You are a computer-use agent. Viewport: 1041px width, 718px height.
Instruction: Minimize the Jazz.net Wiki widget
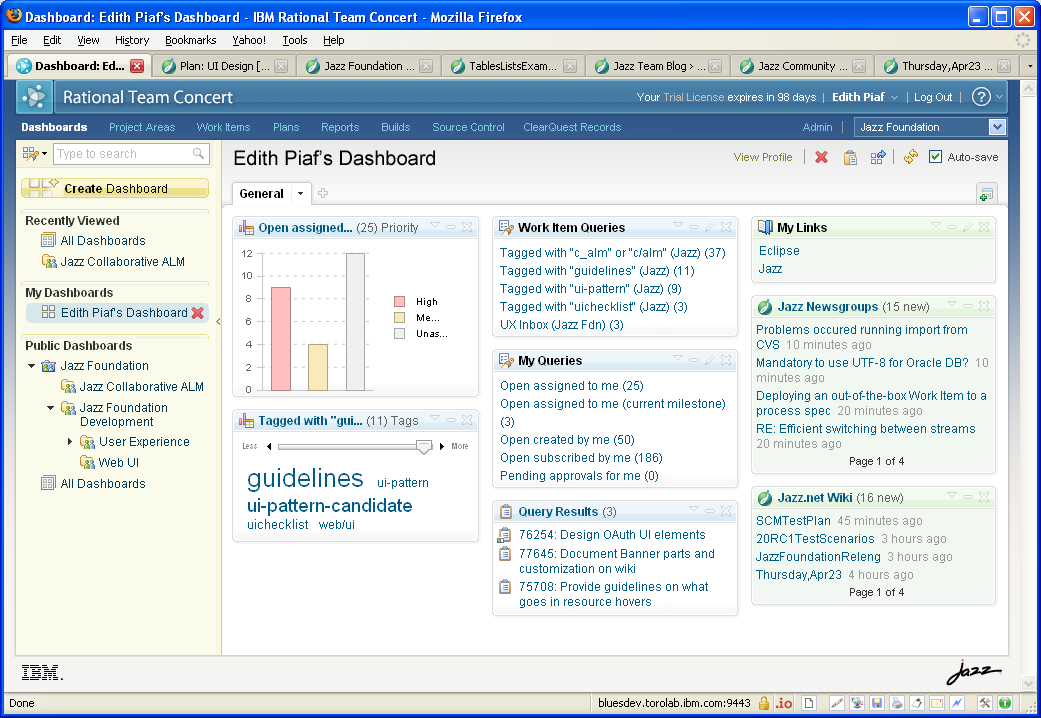(968, 497)
